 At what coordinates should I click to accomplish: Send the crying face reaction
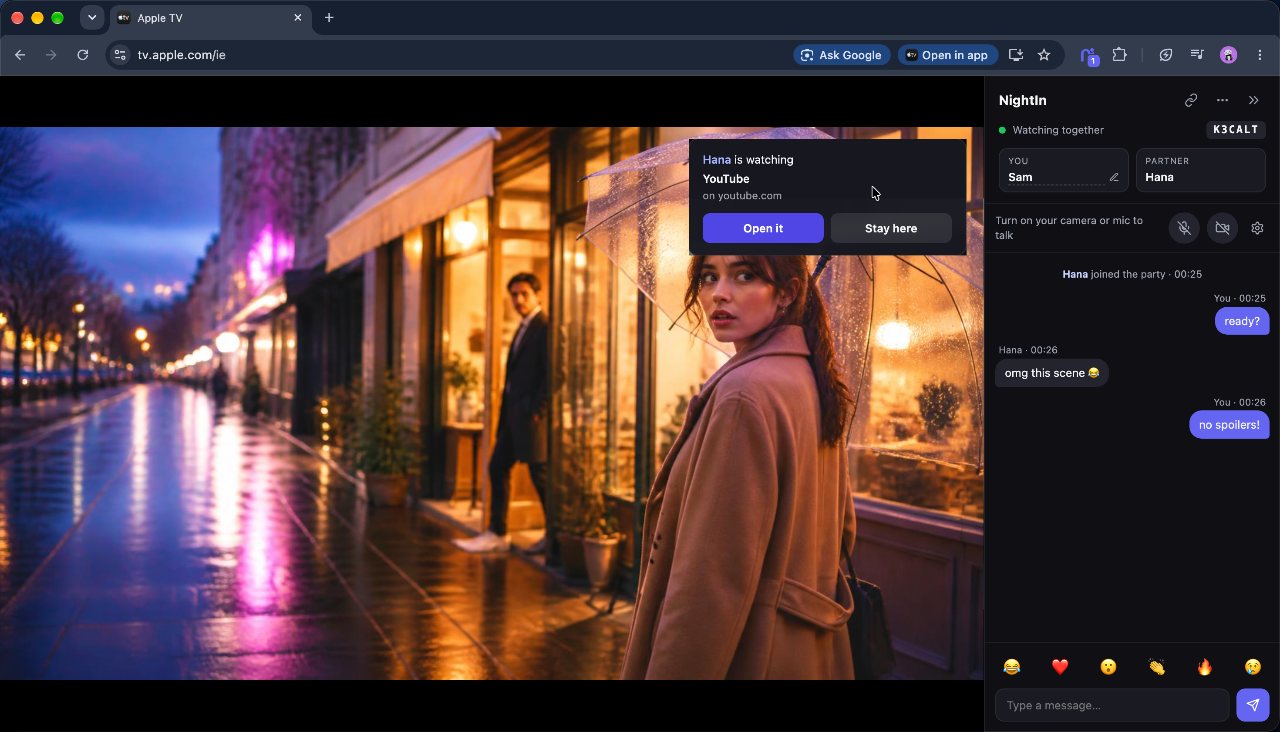(x=1253, y=667)
